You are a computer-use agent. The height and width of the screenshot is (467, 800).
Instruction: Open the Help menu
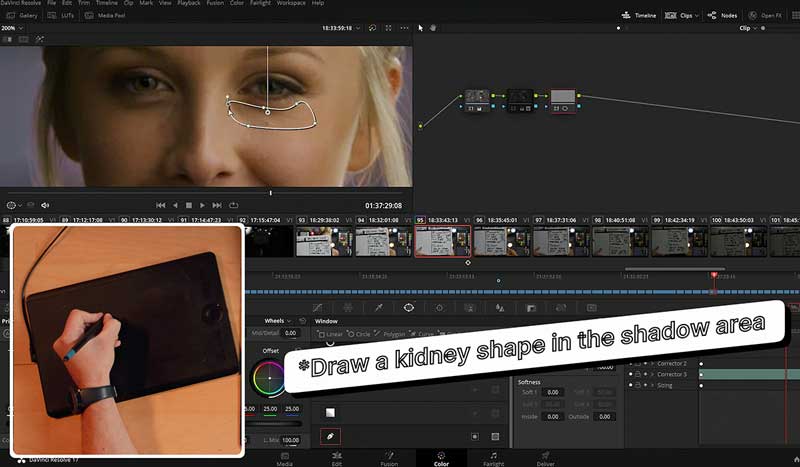(x=318, y=3)
